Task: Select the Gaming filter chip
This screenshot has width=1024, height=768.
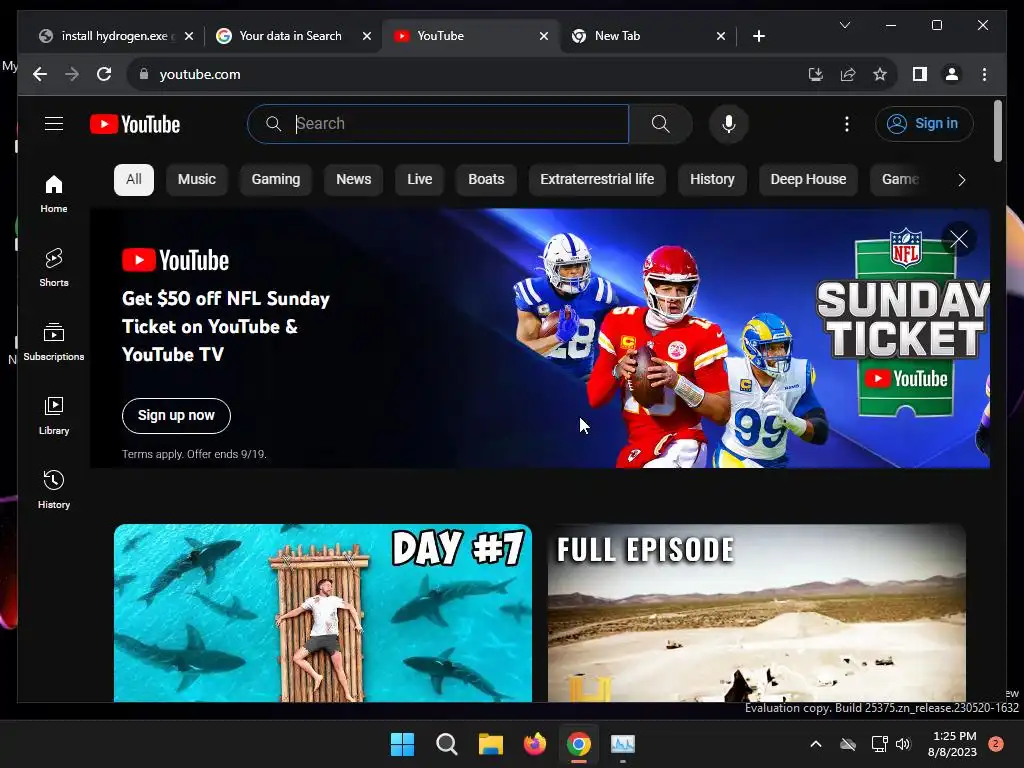Action: coord(276,180)
